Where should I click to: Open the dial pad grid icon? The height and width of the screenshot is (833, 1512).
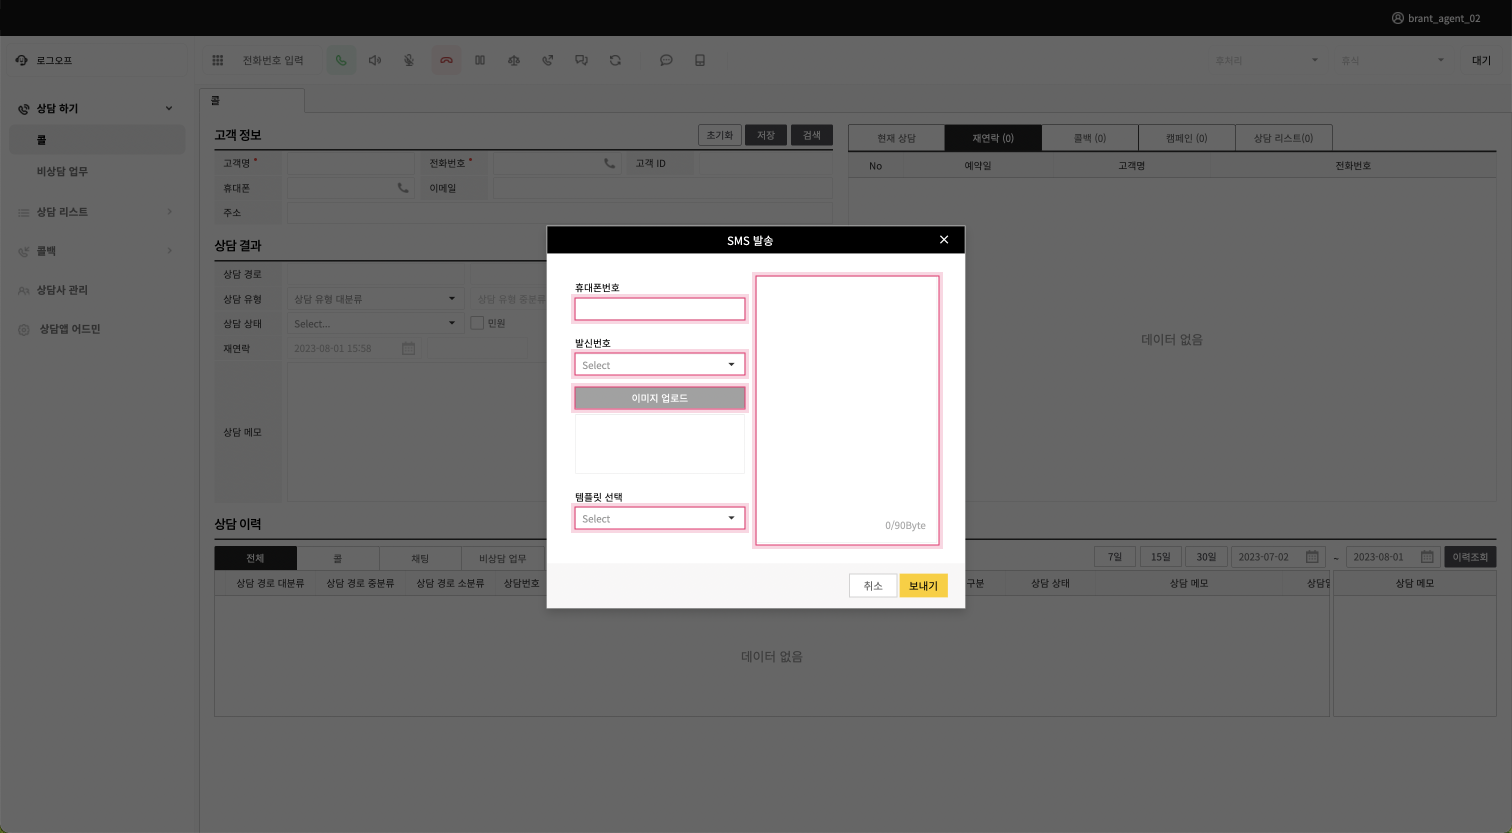point(217,60)
